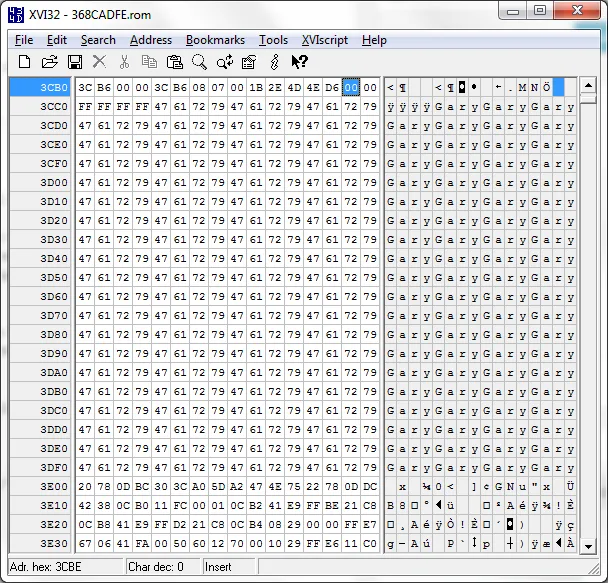The height and width of the screenshot is (583, 608).
Task: Click the What's This help arrow icon
Action: coord(299,62)
